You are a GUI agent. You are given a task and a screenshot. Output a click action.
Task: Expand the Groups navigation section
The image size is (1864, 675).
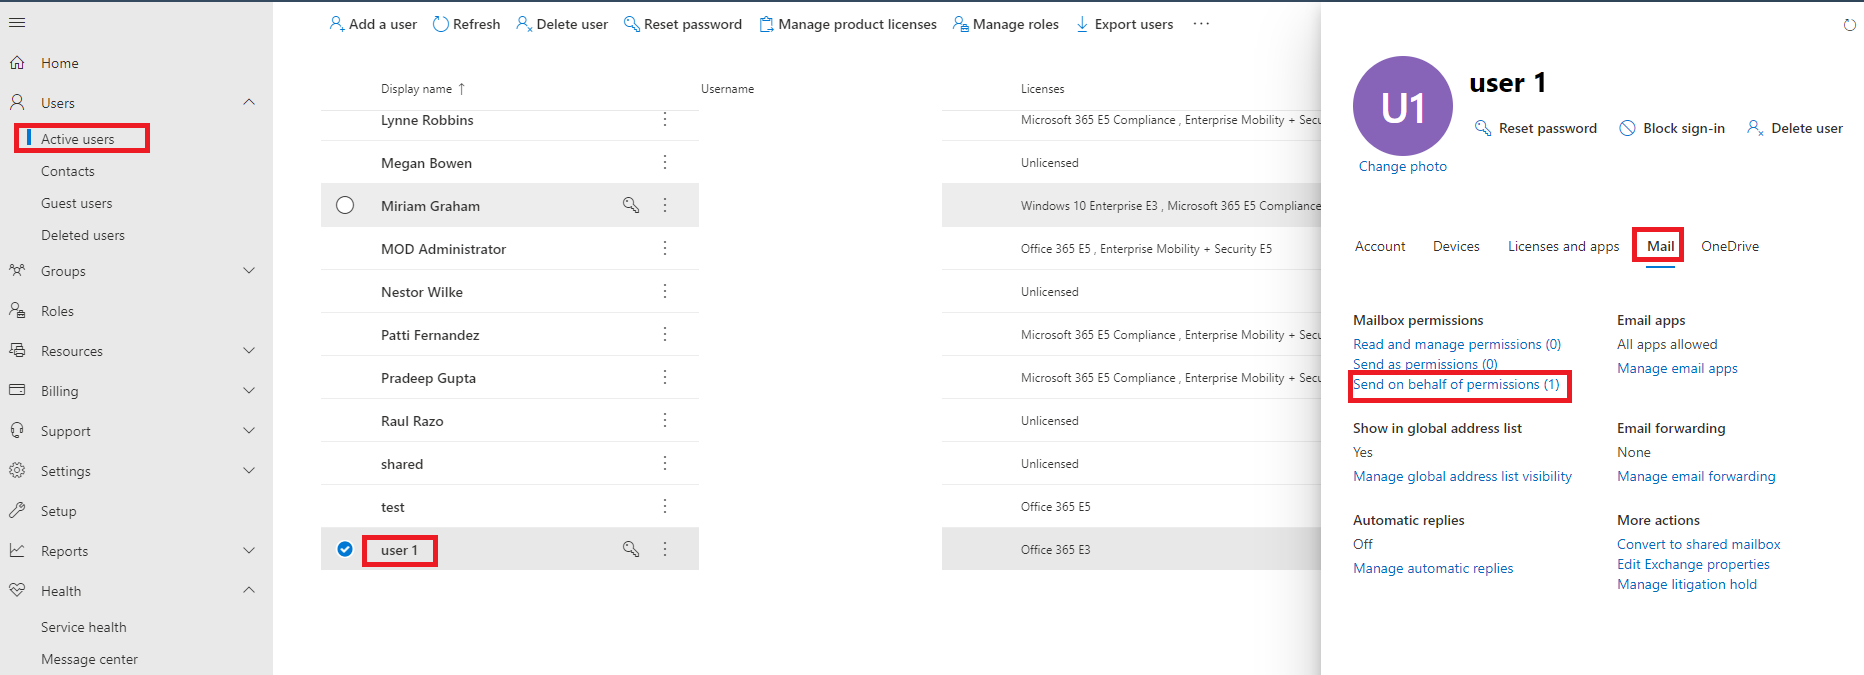[x=249, y=270]
